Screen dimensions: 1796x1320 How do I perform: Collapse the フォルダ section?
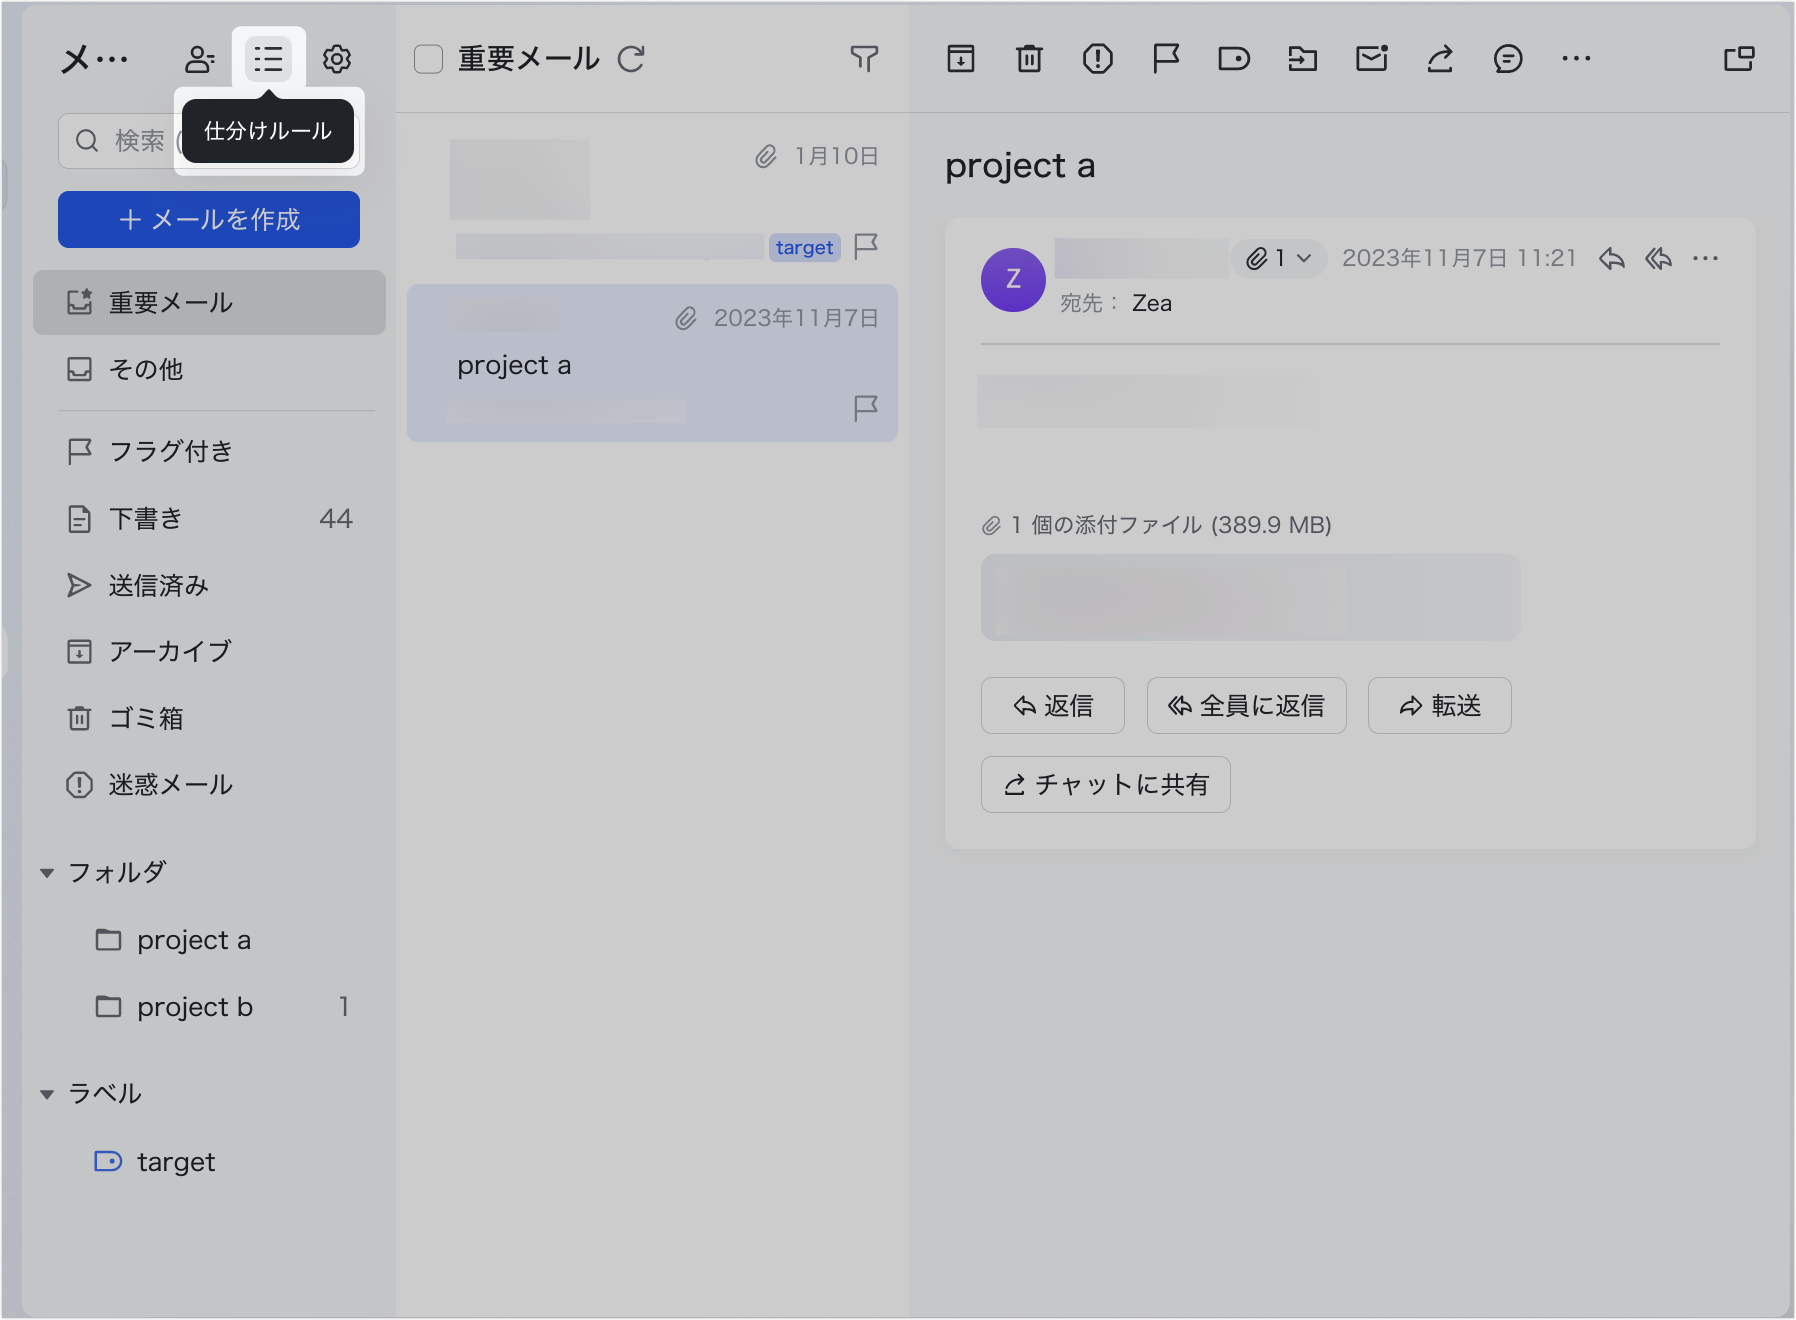click(47, 873)
